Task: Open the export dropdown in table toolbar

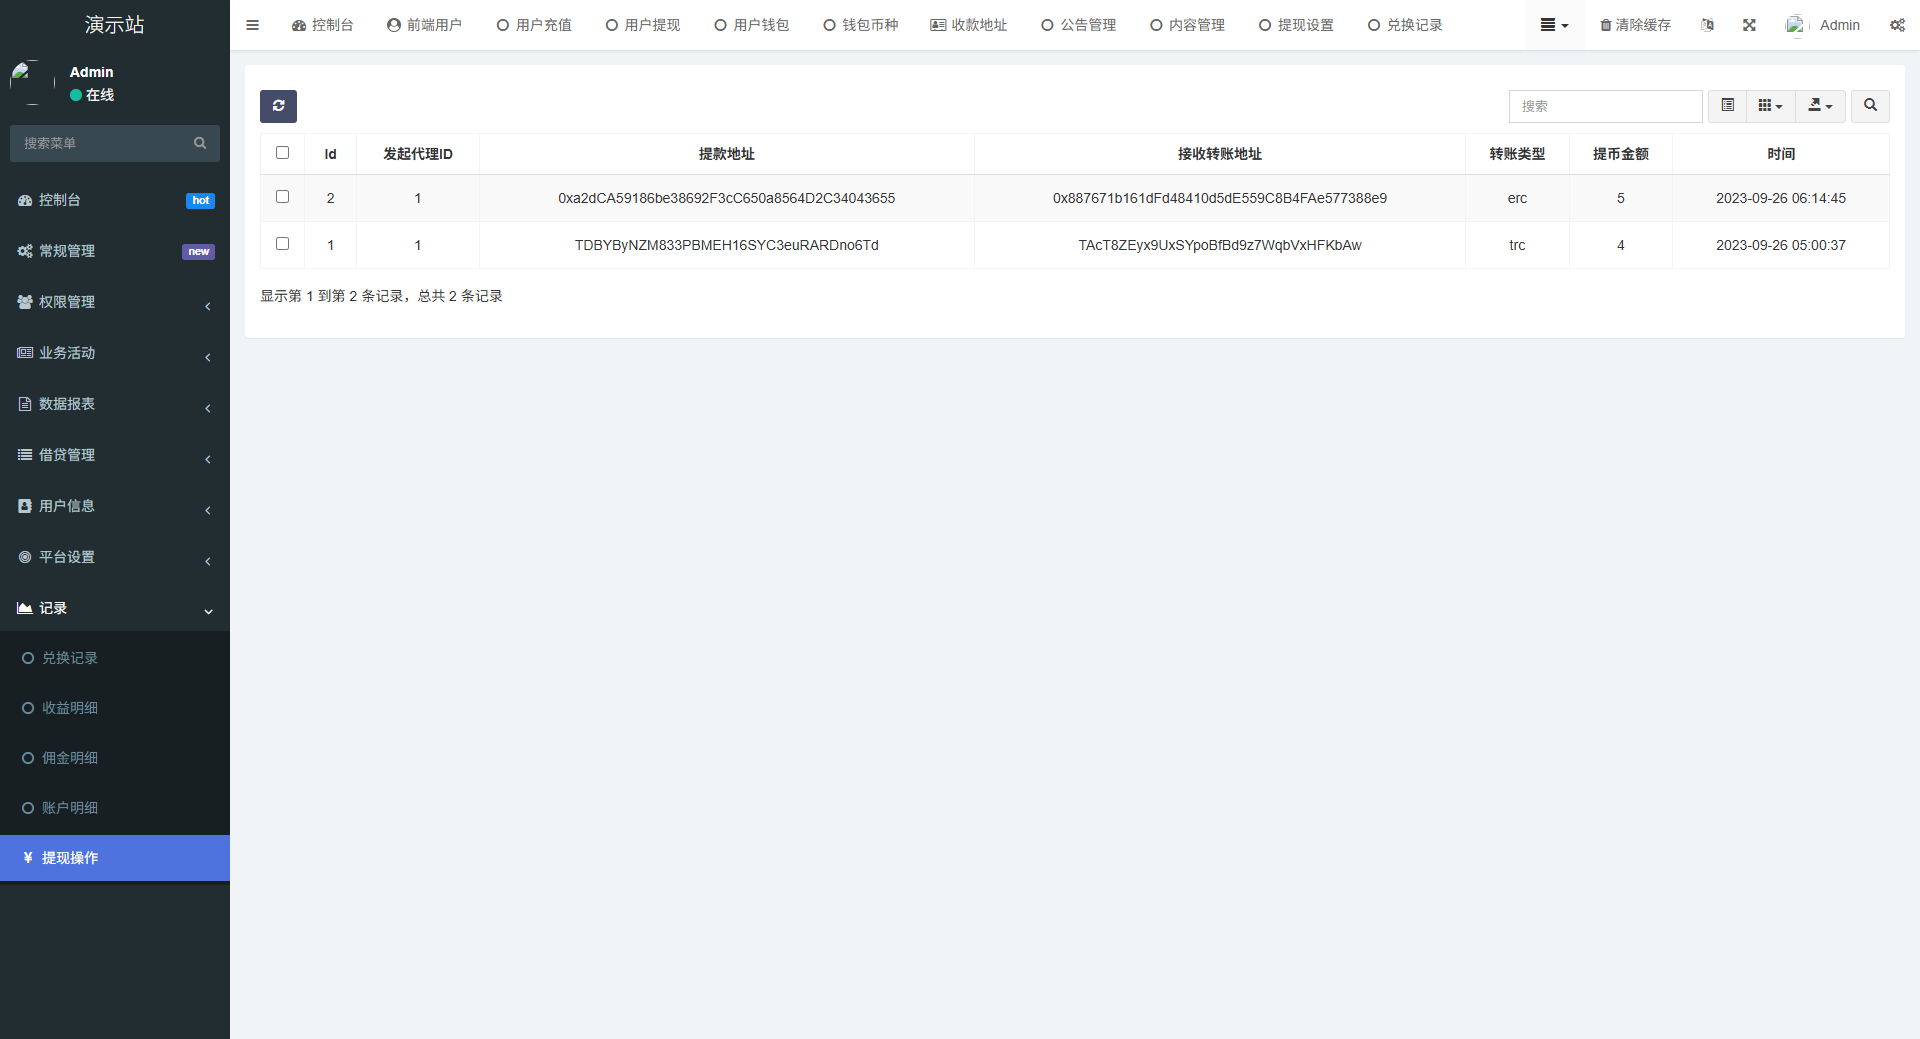Action: tap(1820, 106)
